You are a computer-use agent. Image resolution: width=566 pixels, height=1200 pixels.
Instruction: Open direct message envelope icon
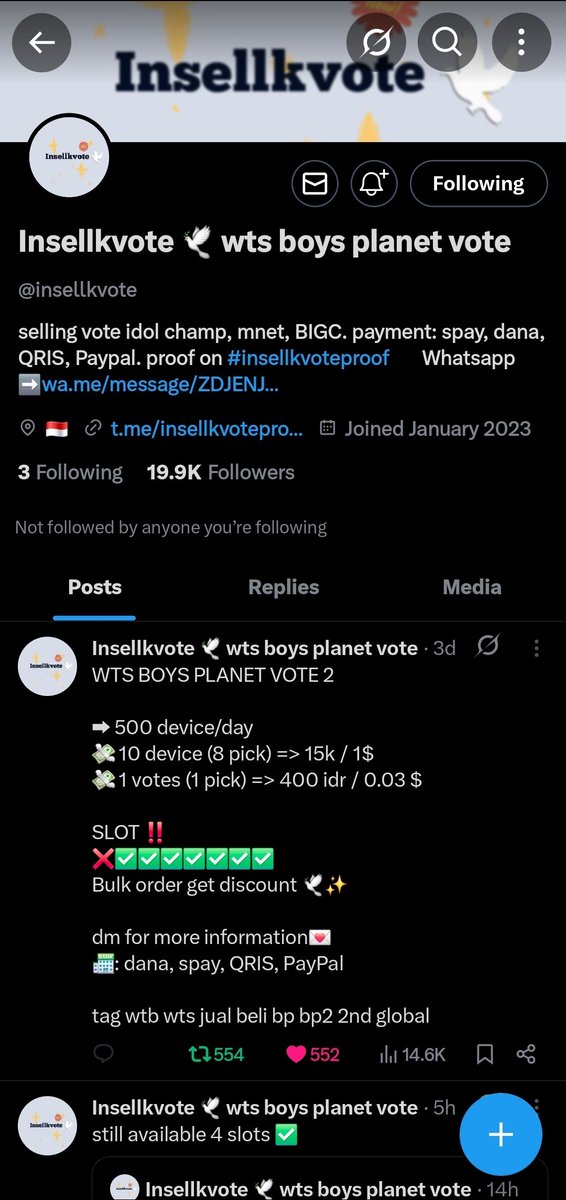[315, 184]
